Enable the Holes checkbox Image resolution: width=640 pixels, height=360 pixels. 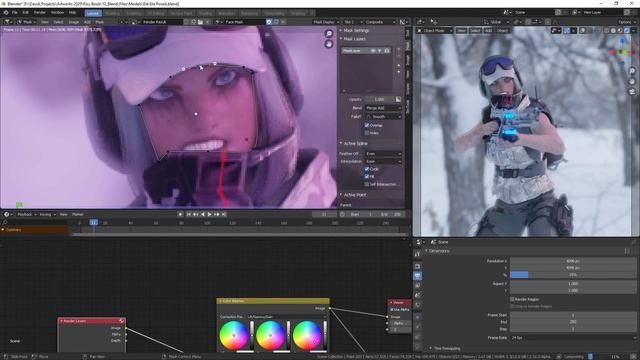367,133
